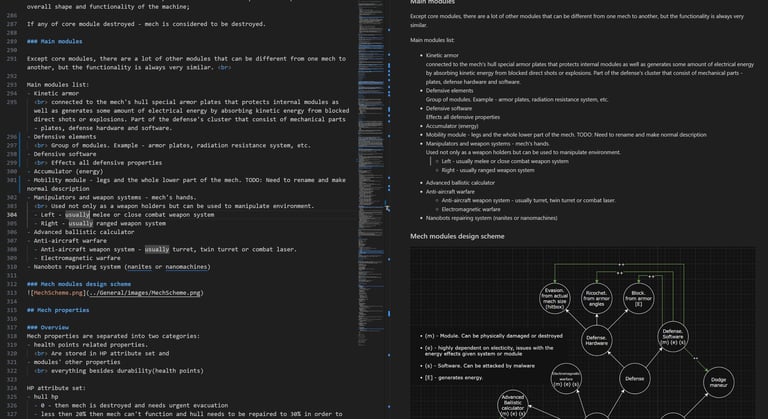Viewport: 768px width, 419px height.
Task: Click 'If any of core module destroyed' line
Action: coord(146,24)
